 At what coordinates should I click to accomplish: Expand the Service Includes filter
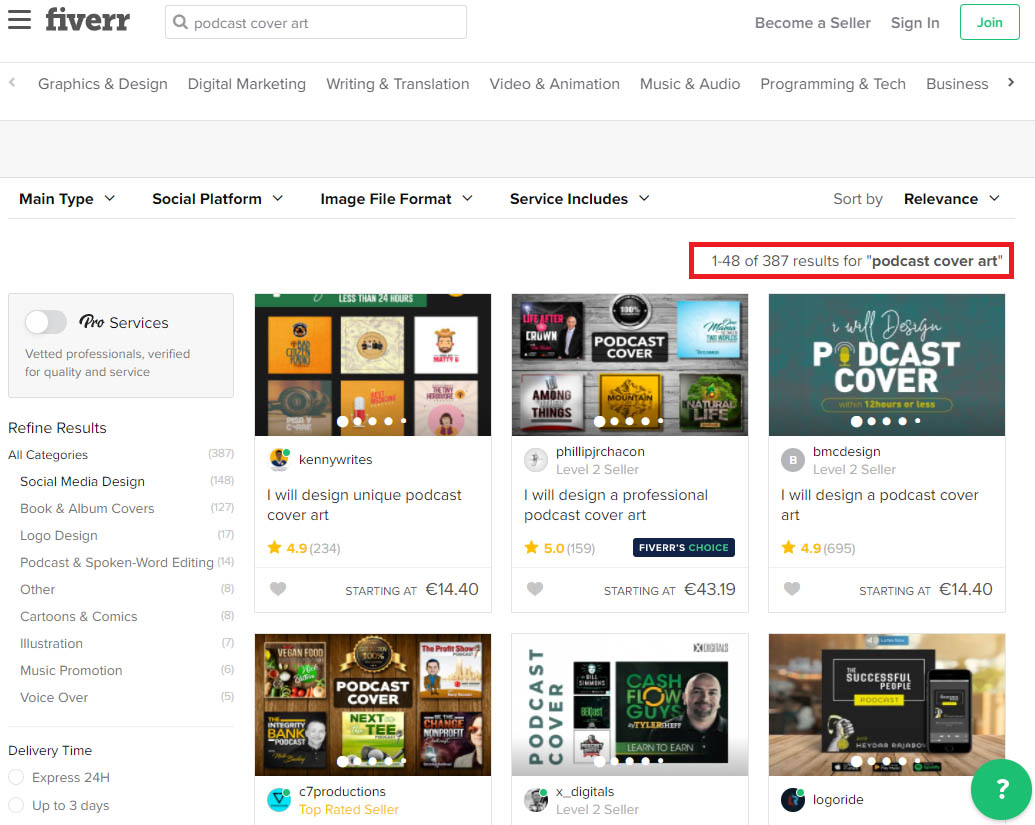tap(580, 199)
